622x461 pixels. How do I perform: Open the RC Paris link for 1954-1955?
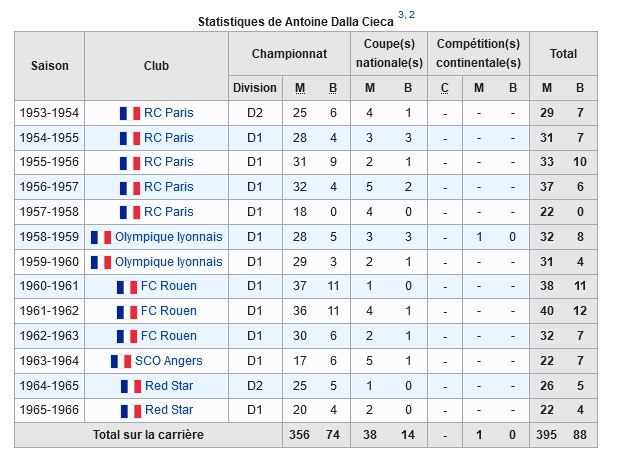[x=169, y=138]
